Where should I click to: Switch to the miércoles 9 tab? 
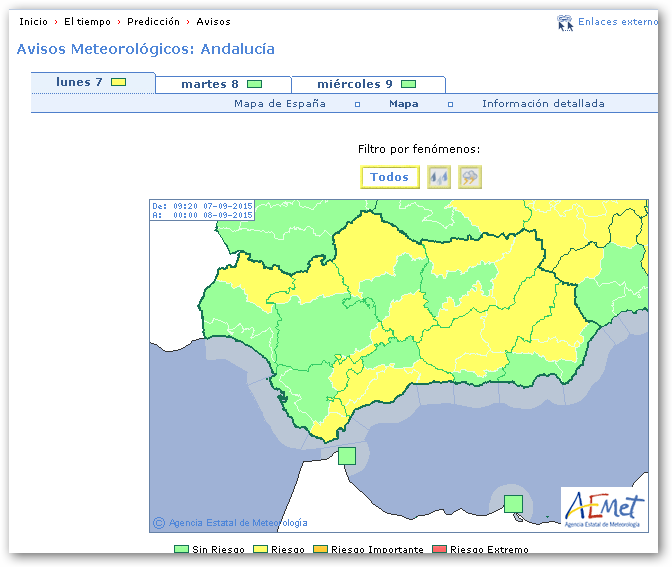pos(355,84)
